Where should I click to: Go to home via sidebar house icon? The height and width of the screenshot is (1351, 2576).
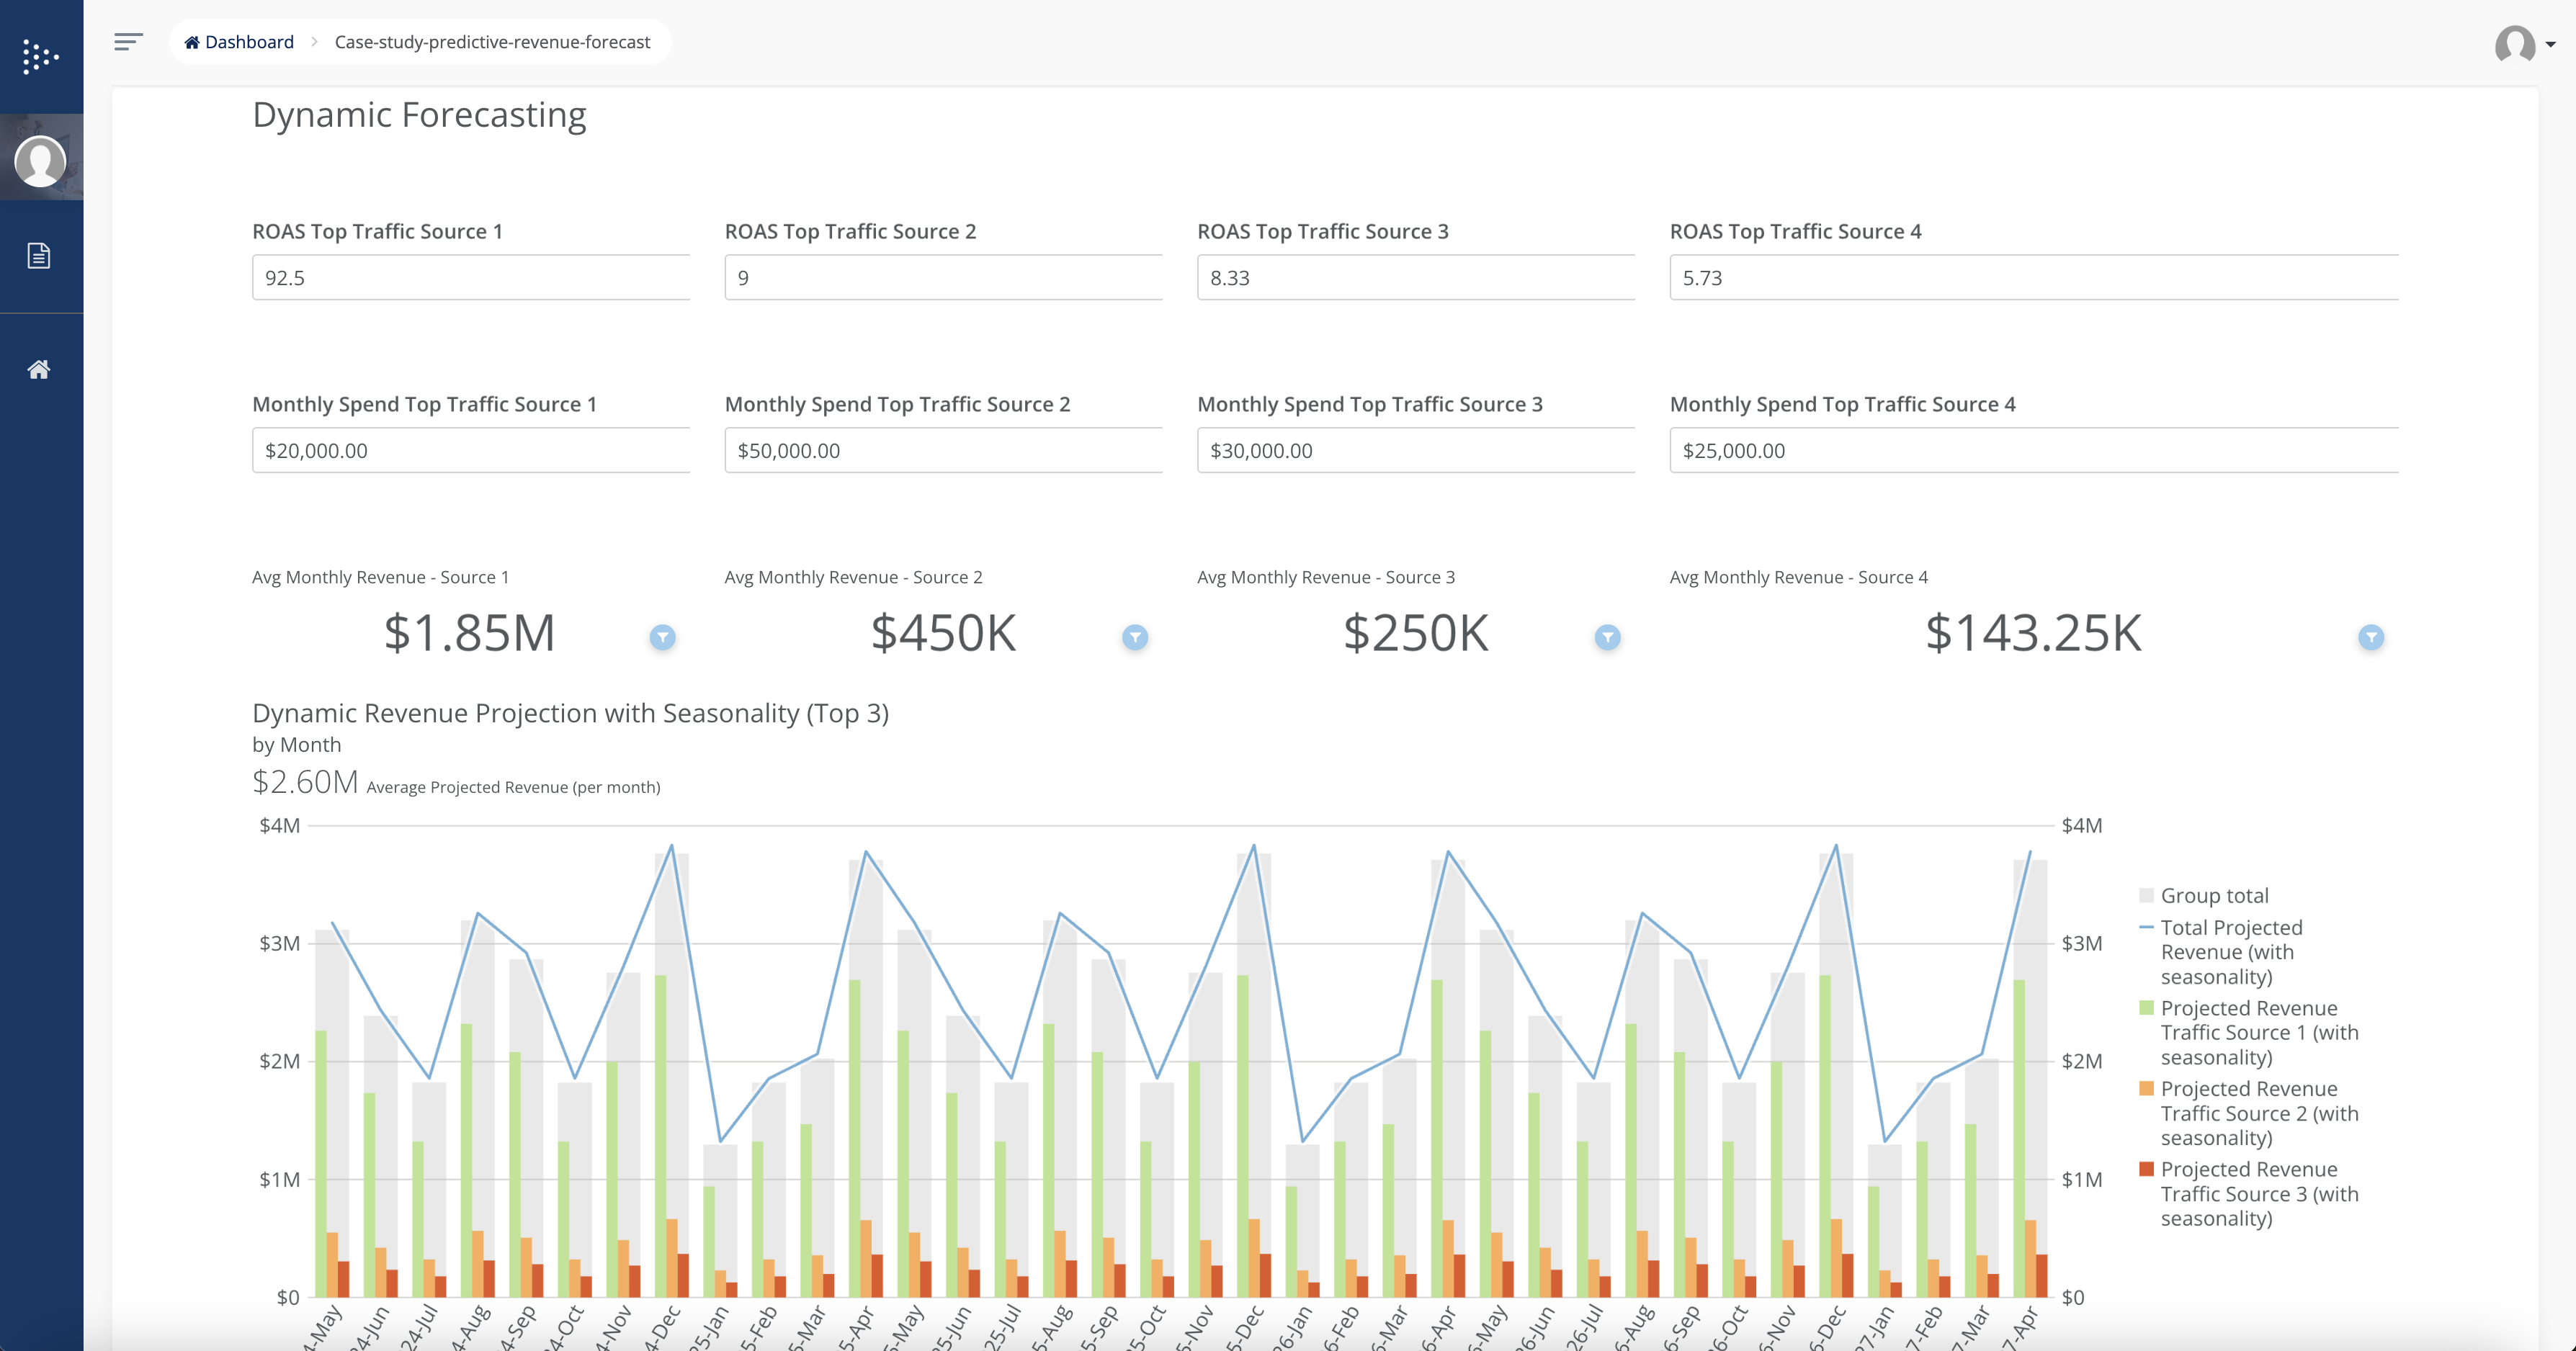[39, 370]
